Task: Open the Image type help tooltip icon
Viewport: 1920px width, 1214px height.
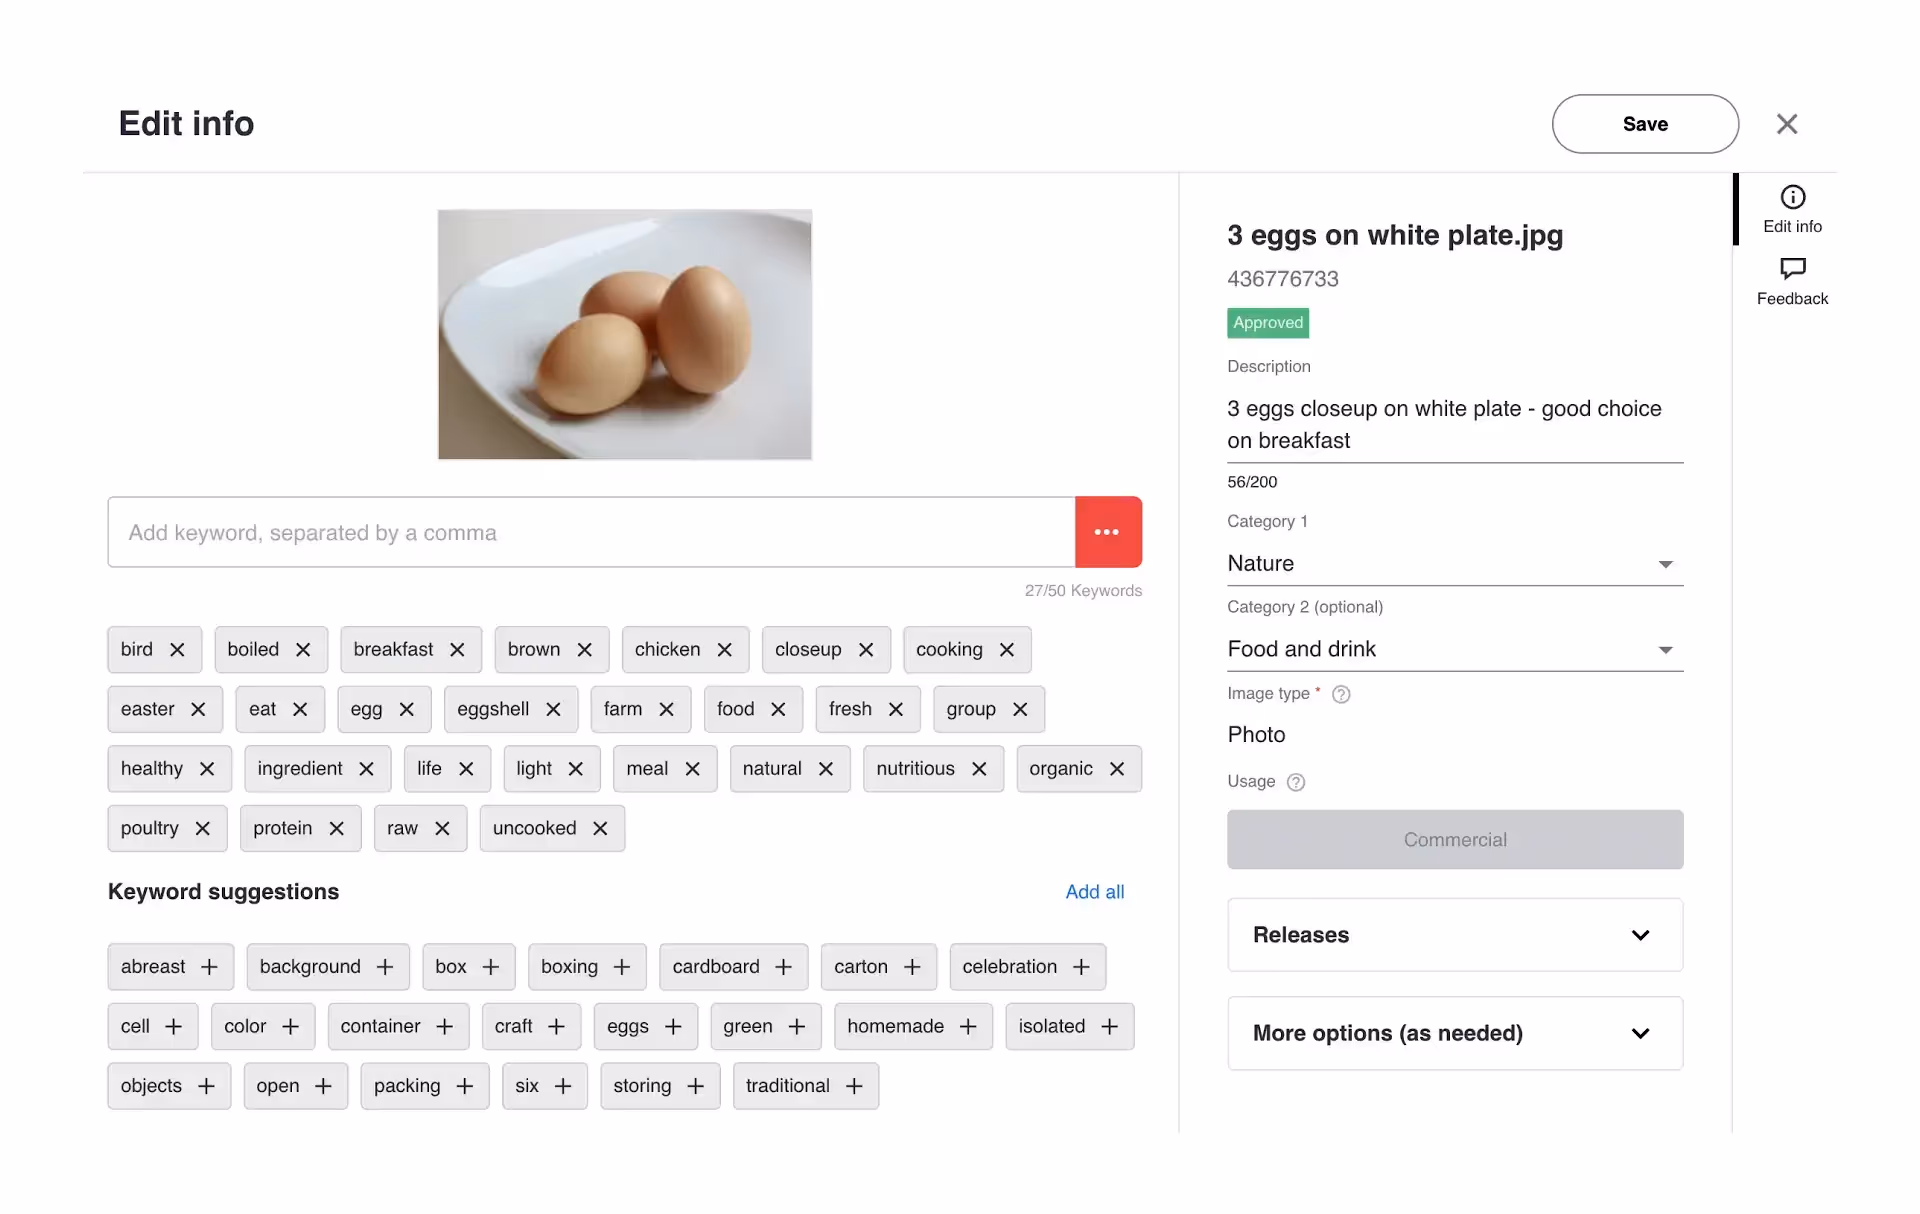Action: click(x=1341, y=693)
